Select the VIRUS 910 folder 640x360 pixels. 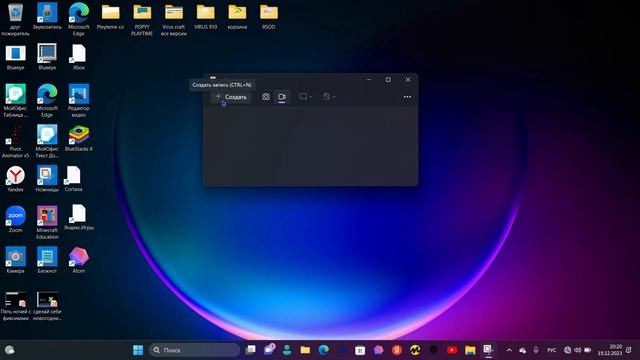tap(205, 16)
